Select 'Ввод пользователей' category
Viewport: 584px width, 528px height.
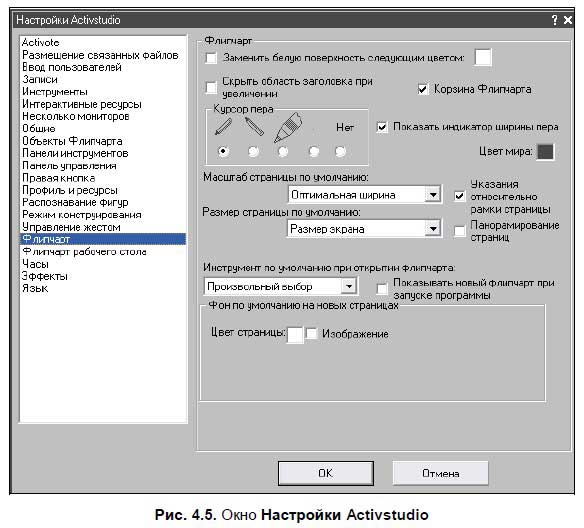tap(72, 67)
